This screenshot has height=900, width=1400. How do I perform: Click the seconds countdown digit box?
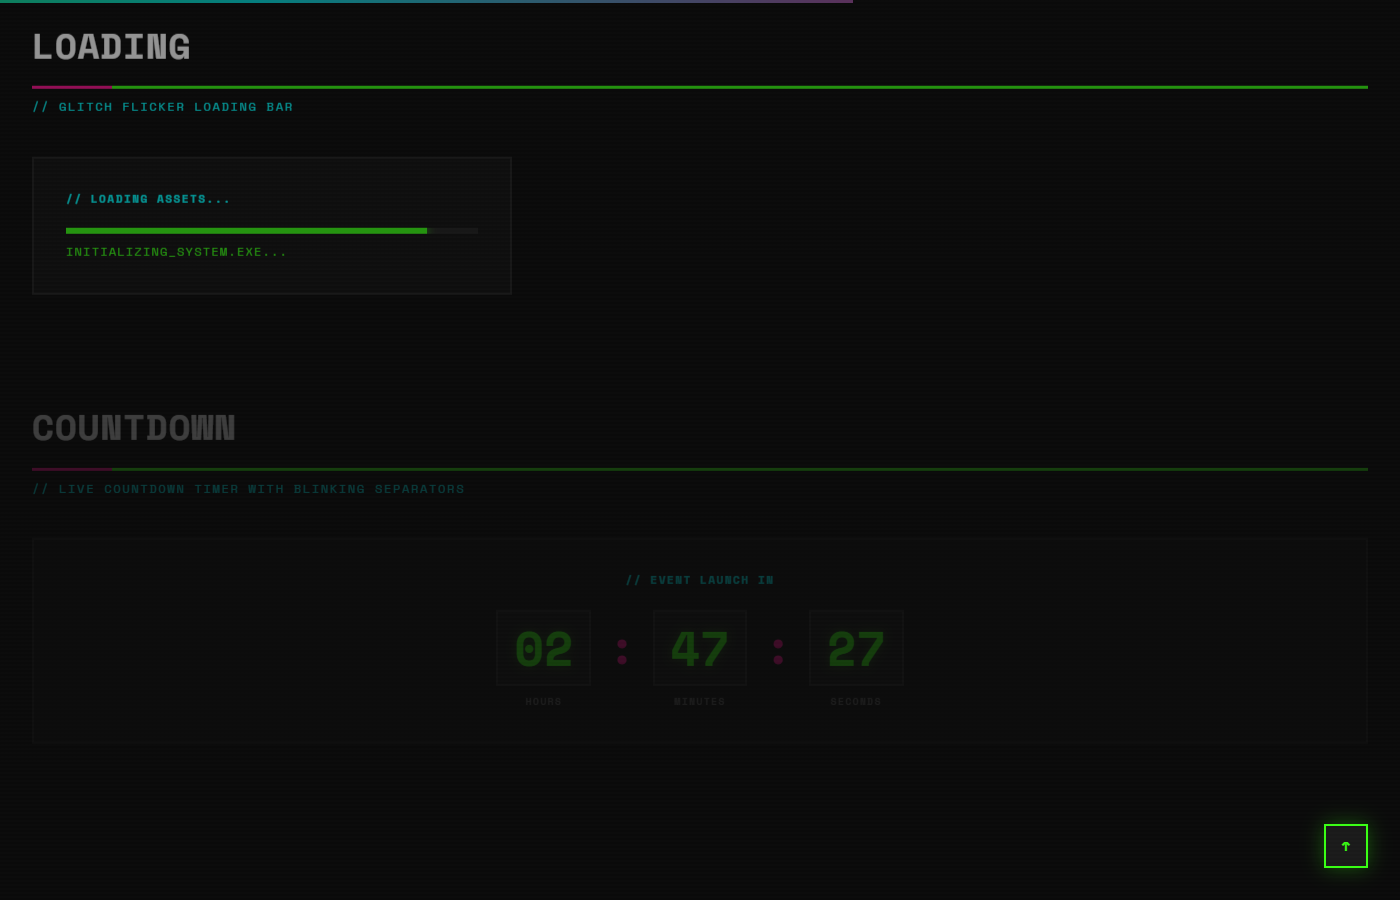tap(856, 648)
